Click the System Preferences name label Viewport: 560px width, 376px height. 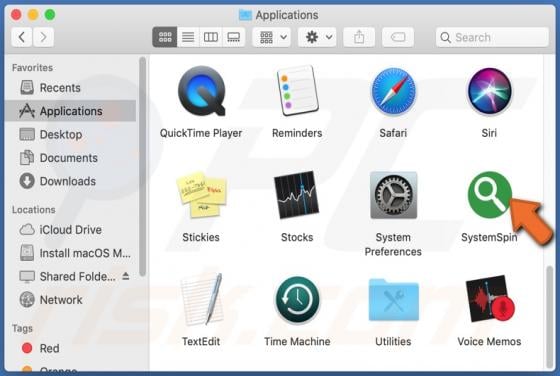click(x=393, y=245)
